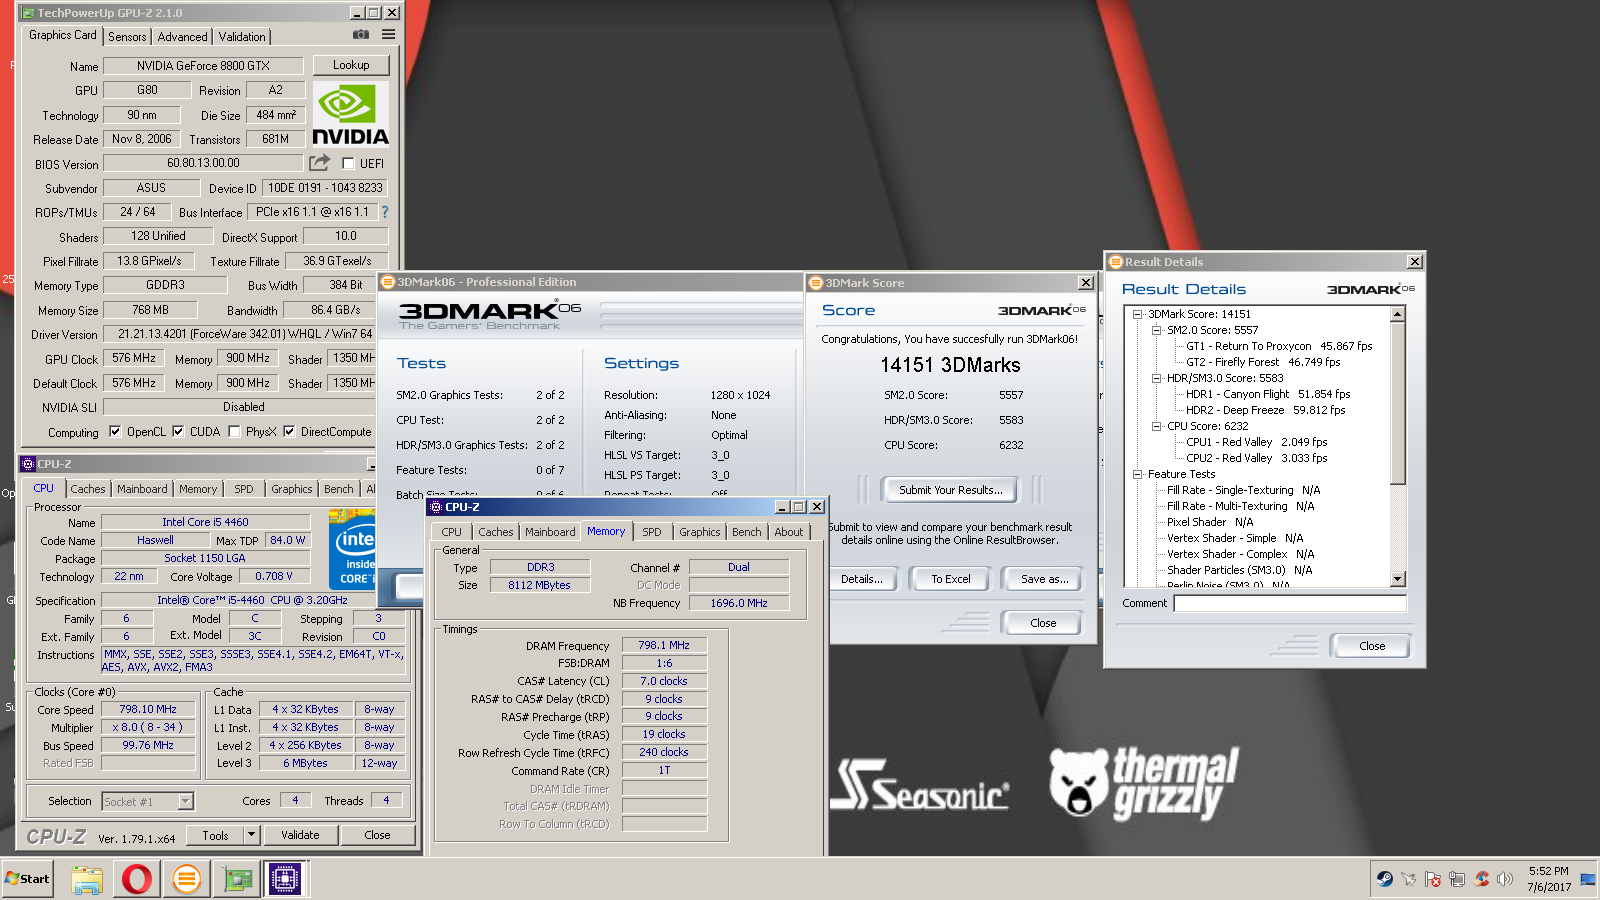Image resolution: width=1600 pixels, height=900 pixels.
Task: Open the GPU-Z Validation tab
Action: pos(242,37)
